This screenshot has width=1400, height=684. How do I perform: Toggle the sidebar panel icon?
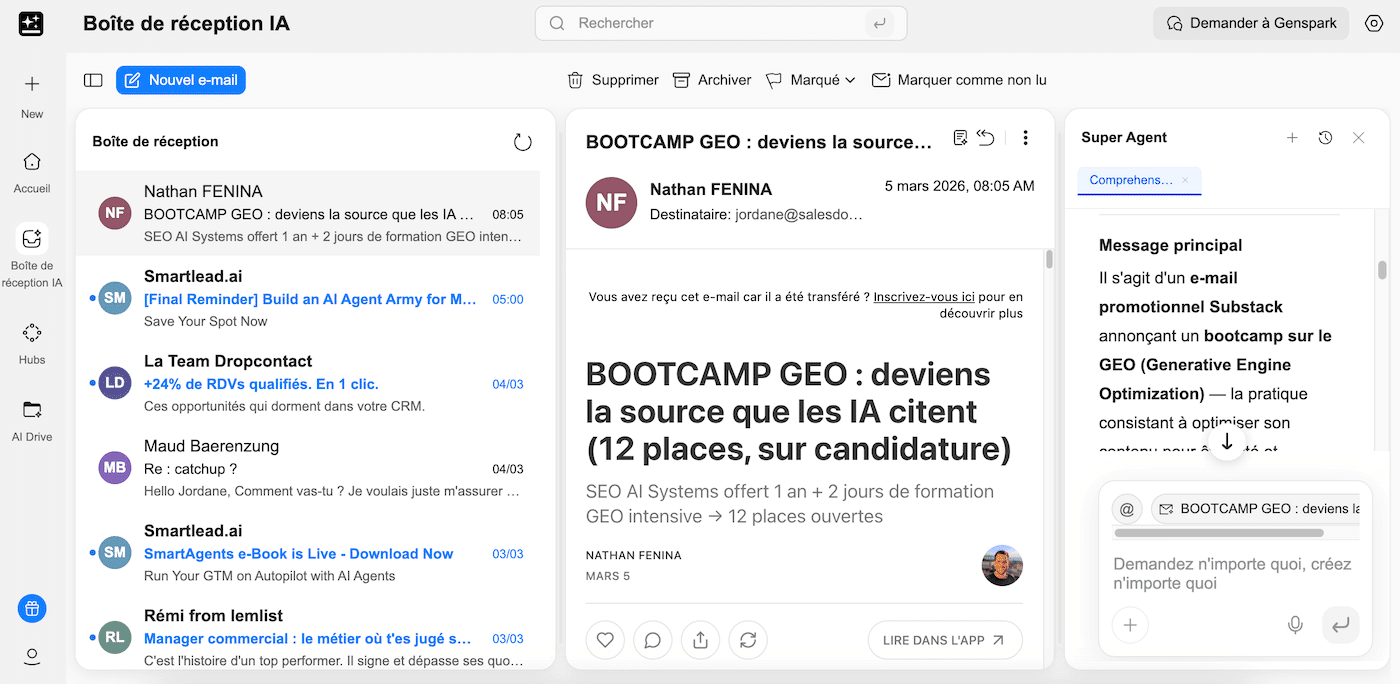tap(93, 80)
